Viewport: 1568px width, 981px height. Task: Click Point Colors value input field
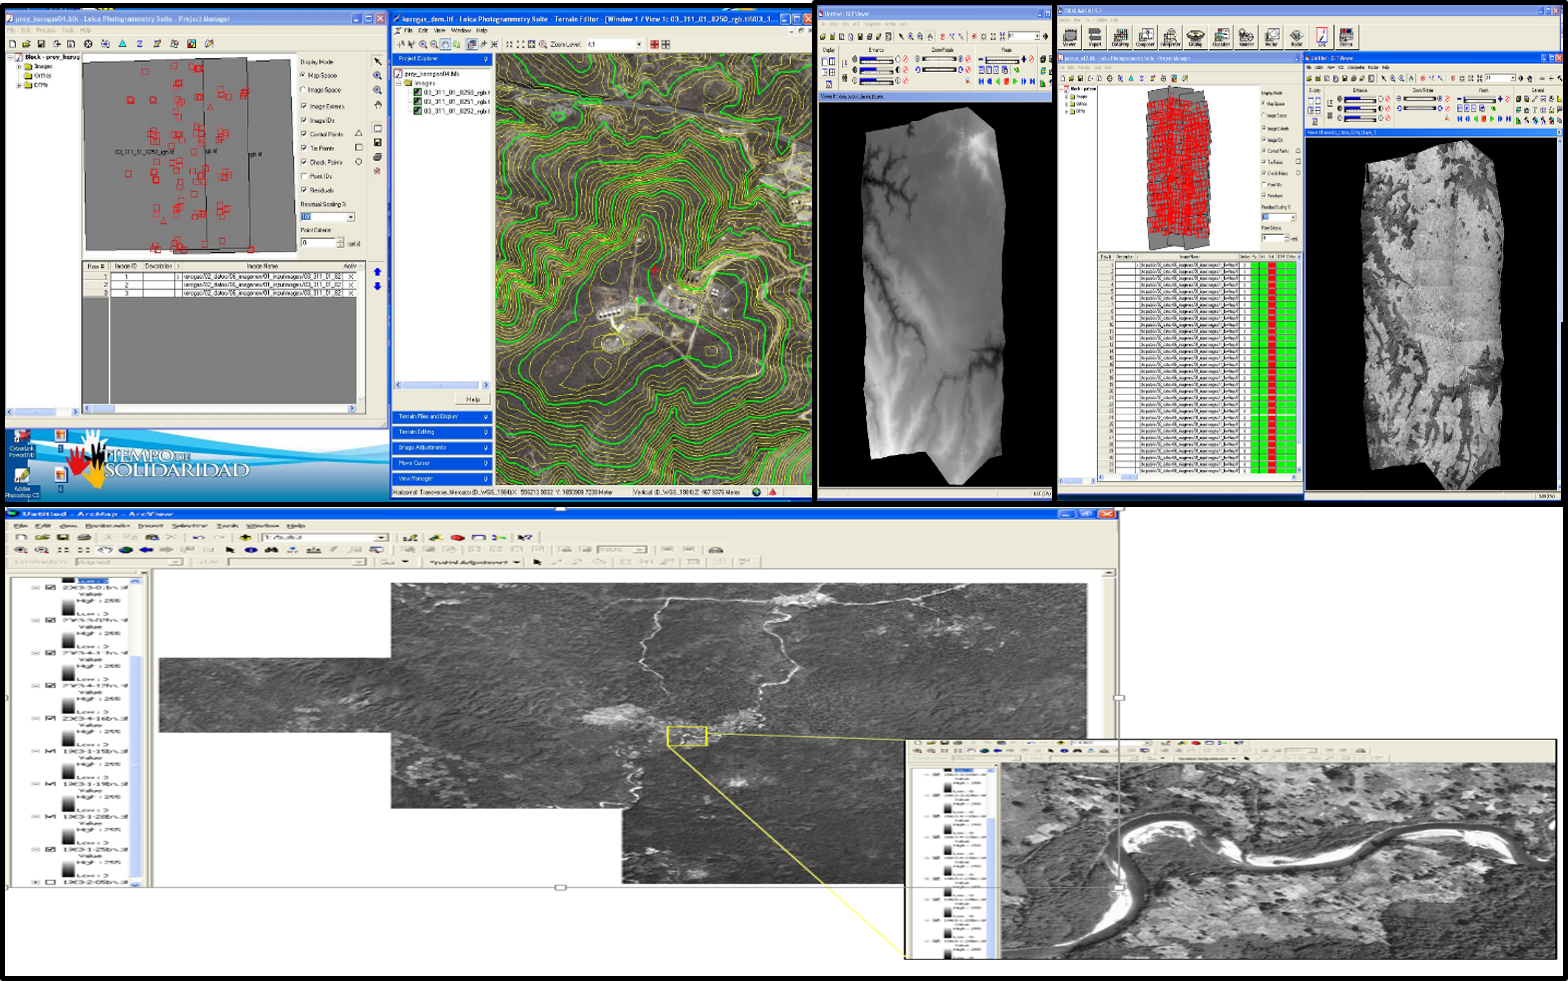(x=317, y=243)
